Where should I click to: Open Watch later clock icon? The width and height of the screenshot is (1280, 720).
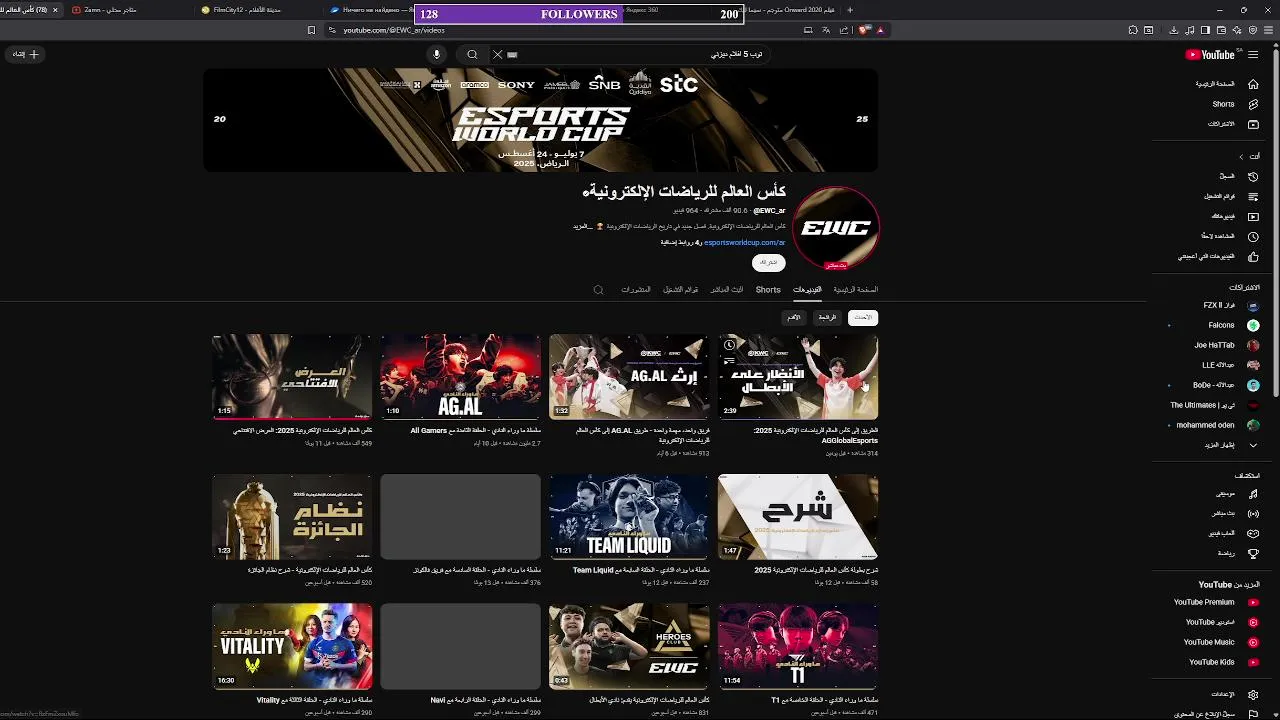click(x=1253, y=236)
